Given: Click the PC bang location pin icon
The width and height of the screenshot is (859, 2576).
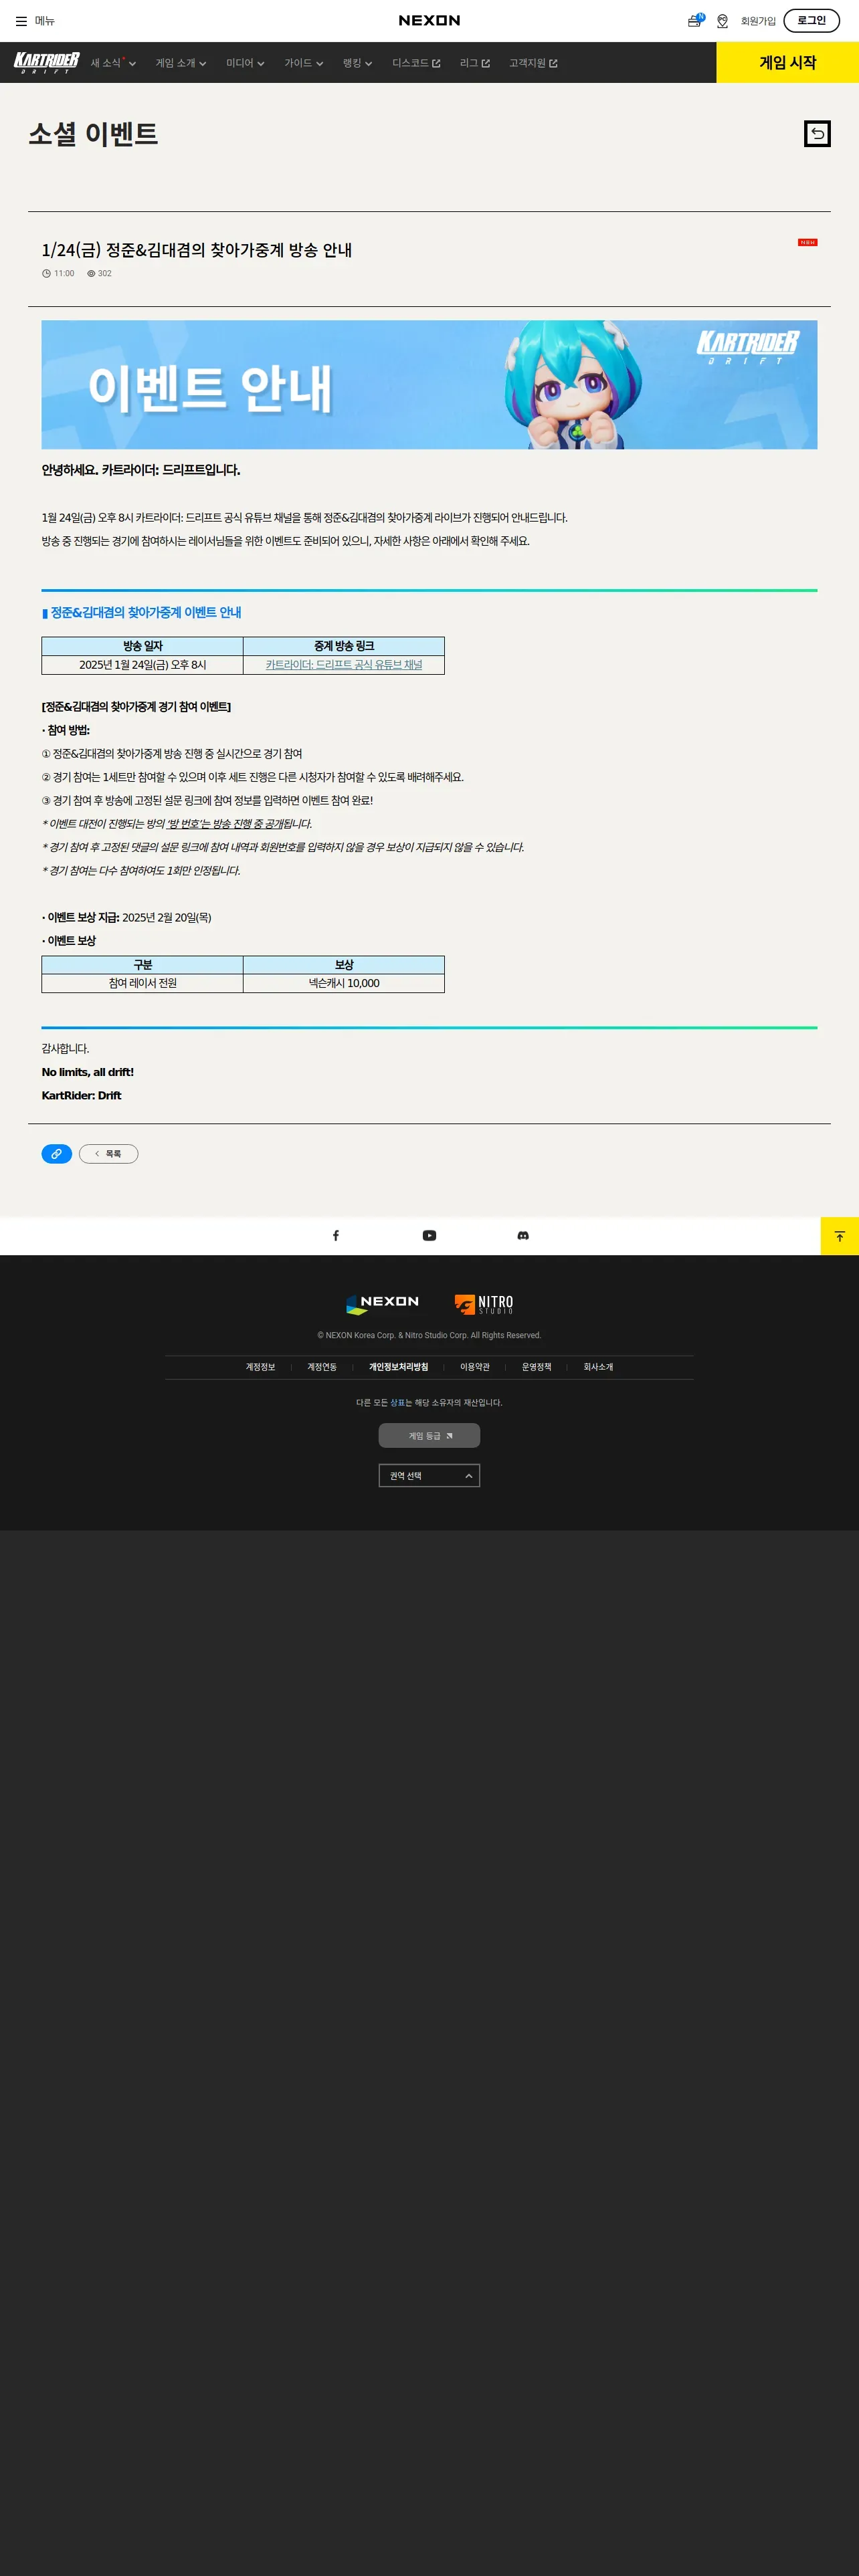Looking at the screenshot, I should click(x=722, y=21).
